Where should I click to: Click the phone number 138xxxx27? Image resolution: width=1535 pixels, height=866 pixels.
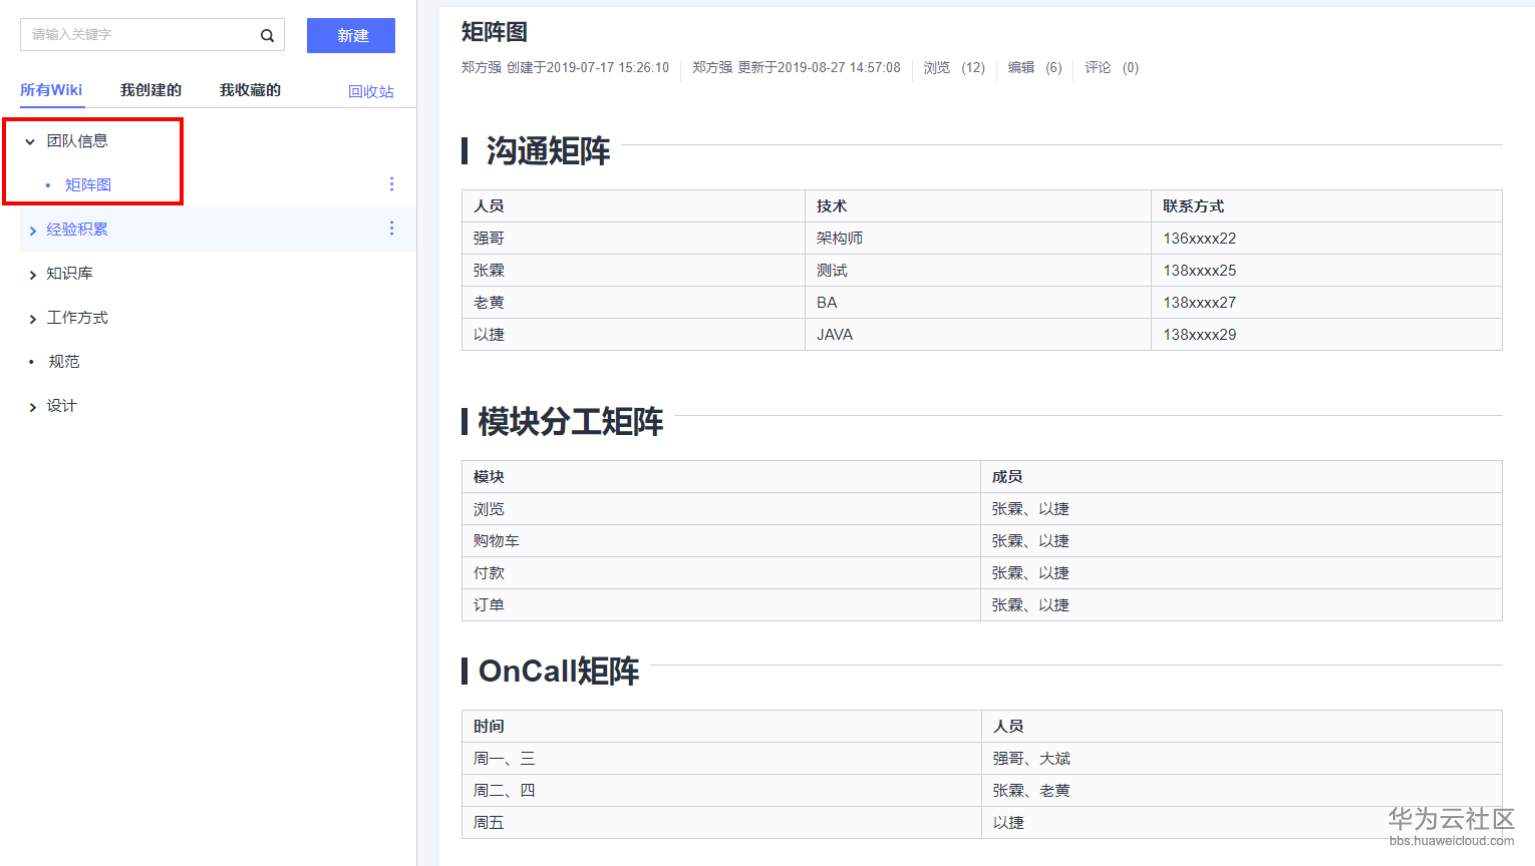coord(1199,302)
